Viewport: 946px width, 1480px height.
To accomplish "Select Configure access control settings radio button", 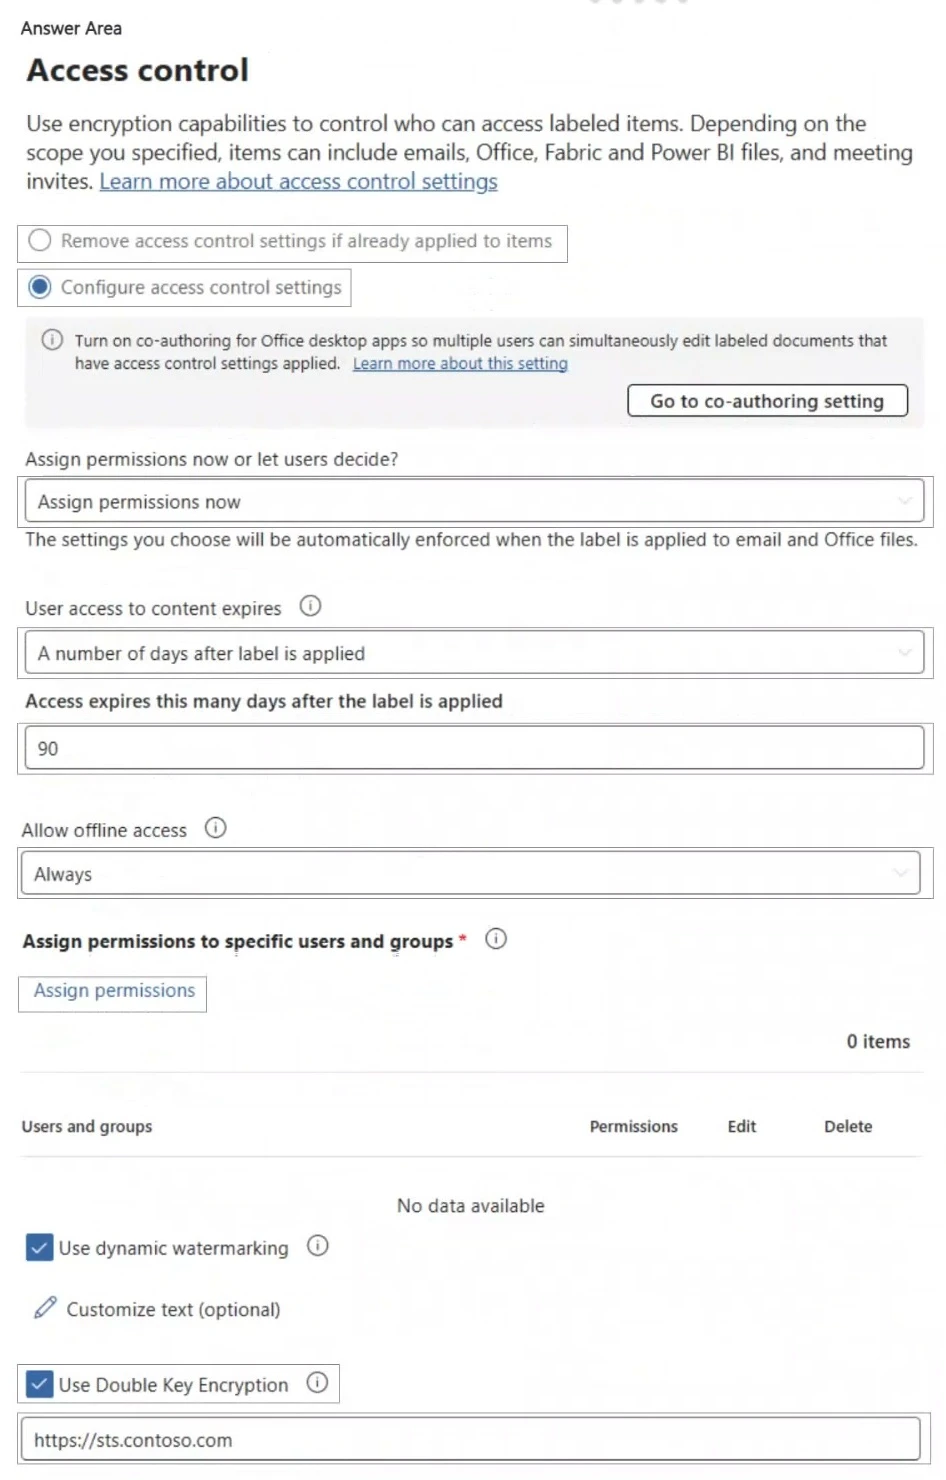I will (40, 288).
